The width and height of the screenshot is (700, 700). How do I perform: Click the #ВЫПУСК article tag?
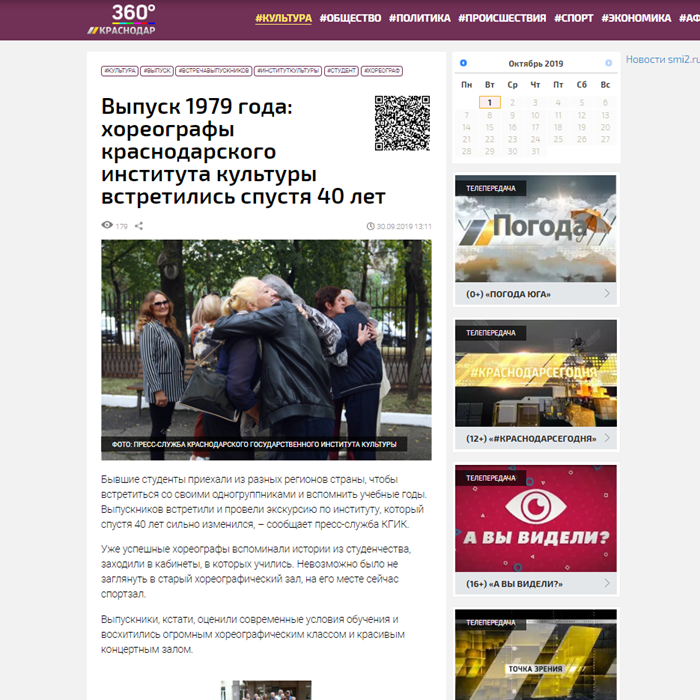(x=157, y=71)
